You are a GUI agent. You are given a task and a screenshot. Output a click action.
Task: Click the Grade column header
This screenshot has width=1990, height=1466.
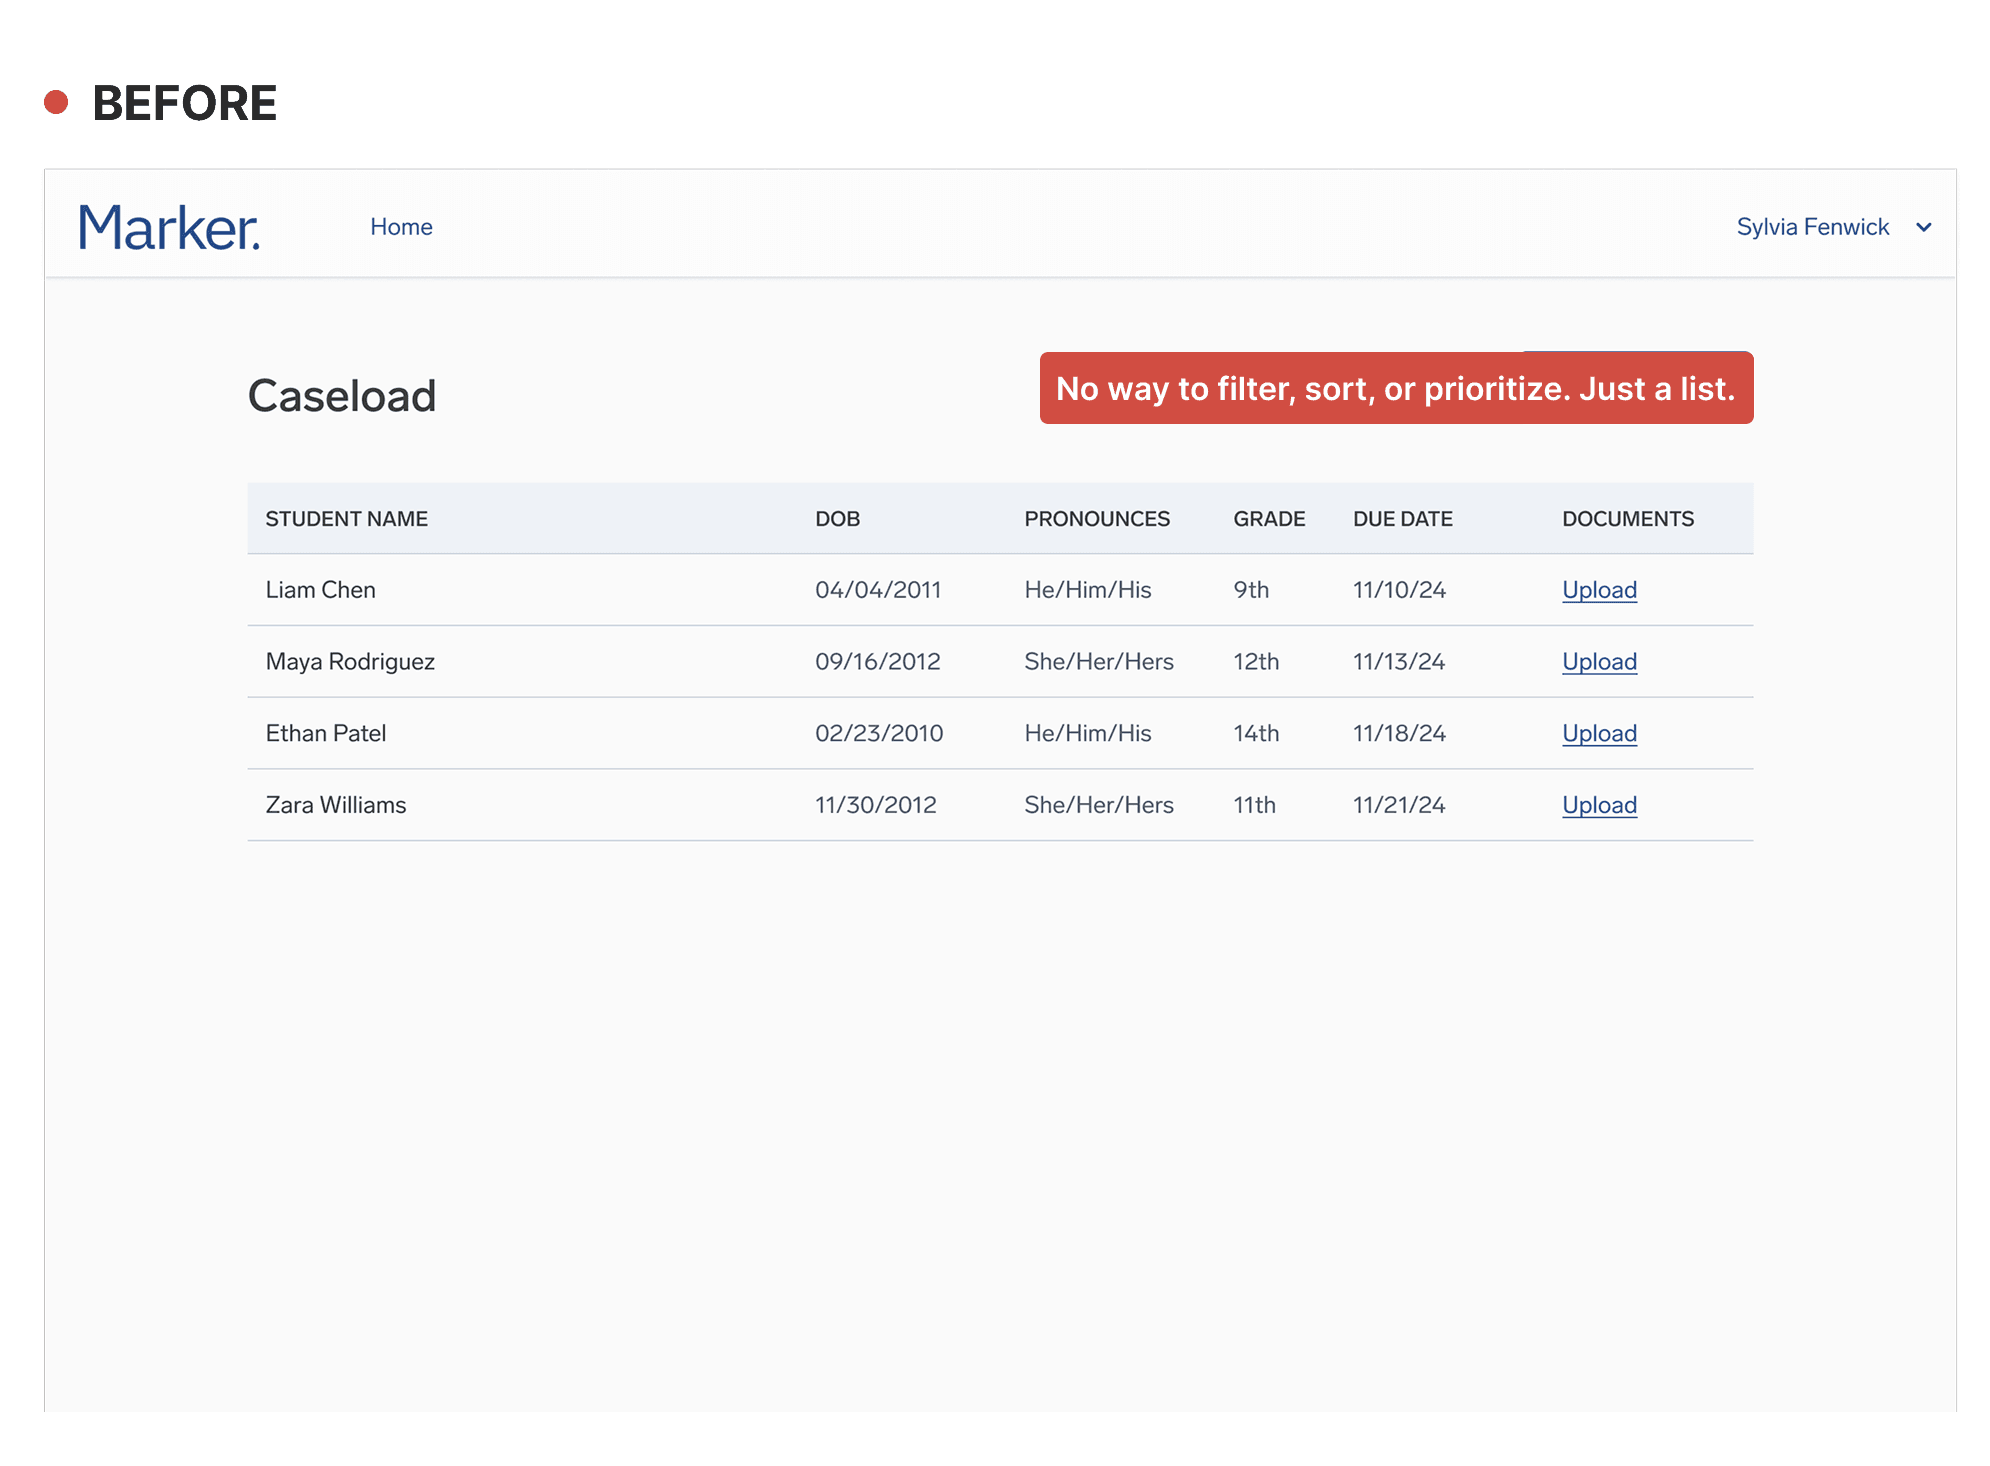pyautogui.click(x=1269, y=519)
